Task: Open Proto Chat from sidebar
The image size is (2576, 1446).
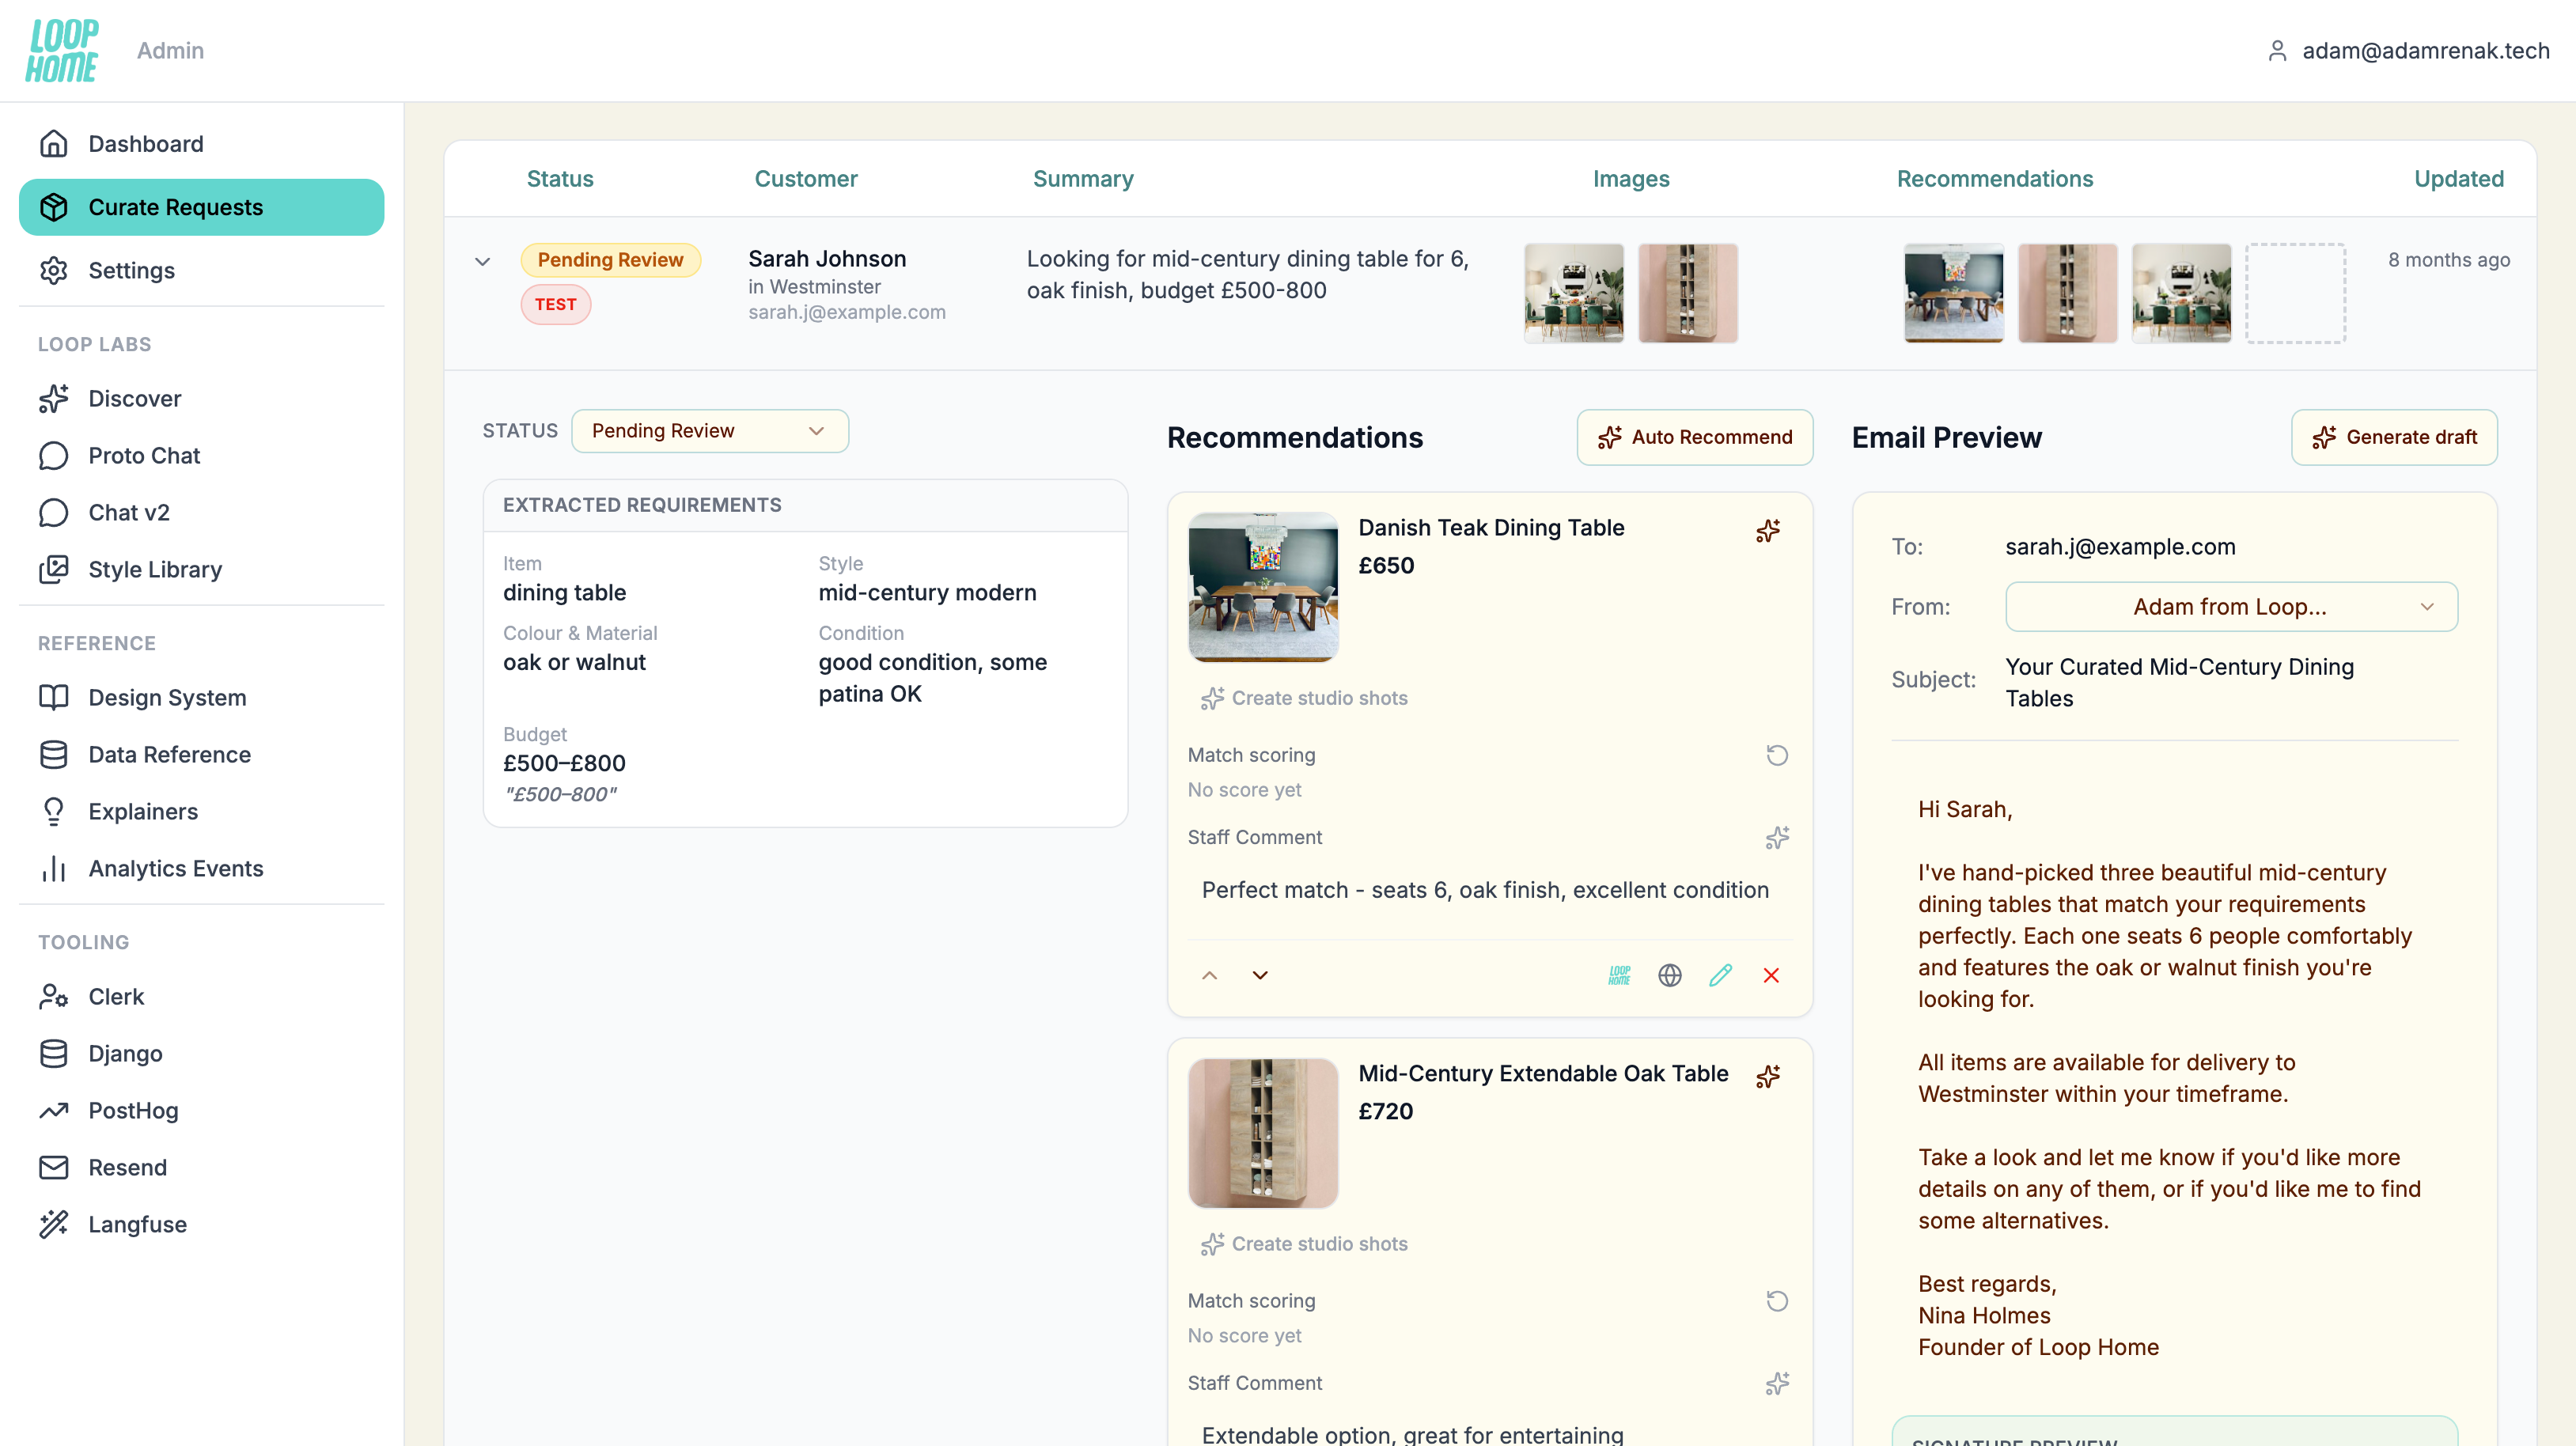Action: (201, 455)
